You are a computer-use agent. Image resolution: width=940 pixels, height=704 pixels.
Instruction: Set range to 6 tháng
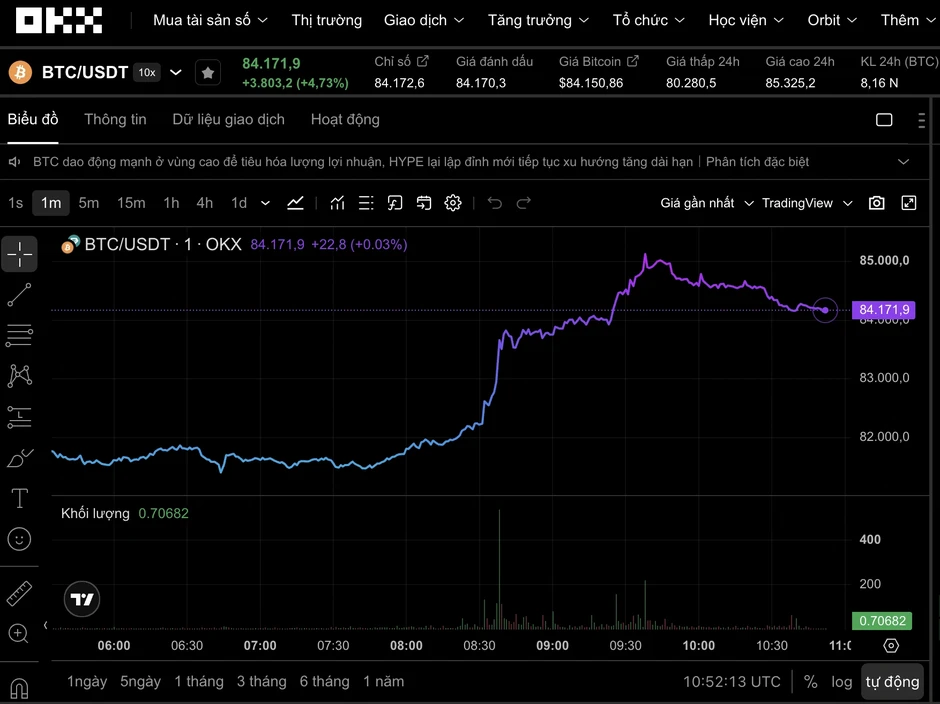pyautogui.click(x=324, y=682)
